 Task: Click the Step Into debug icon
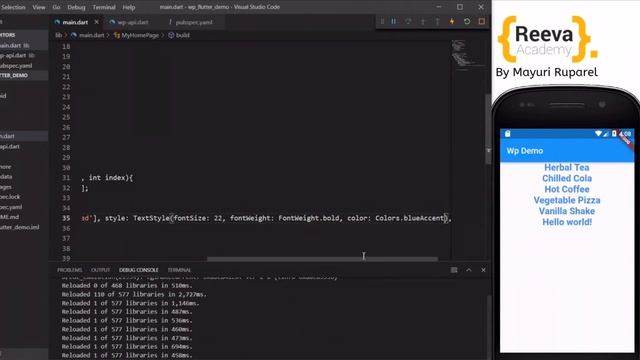pos(423,21)
